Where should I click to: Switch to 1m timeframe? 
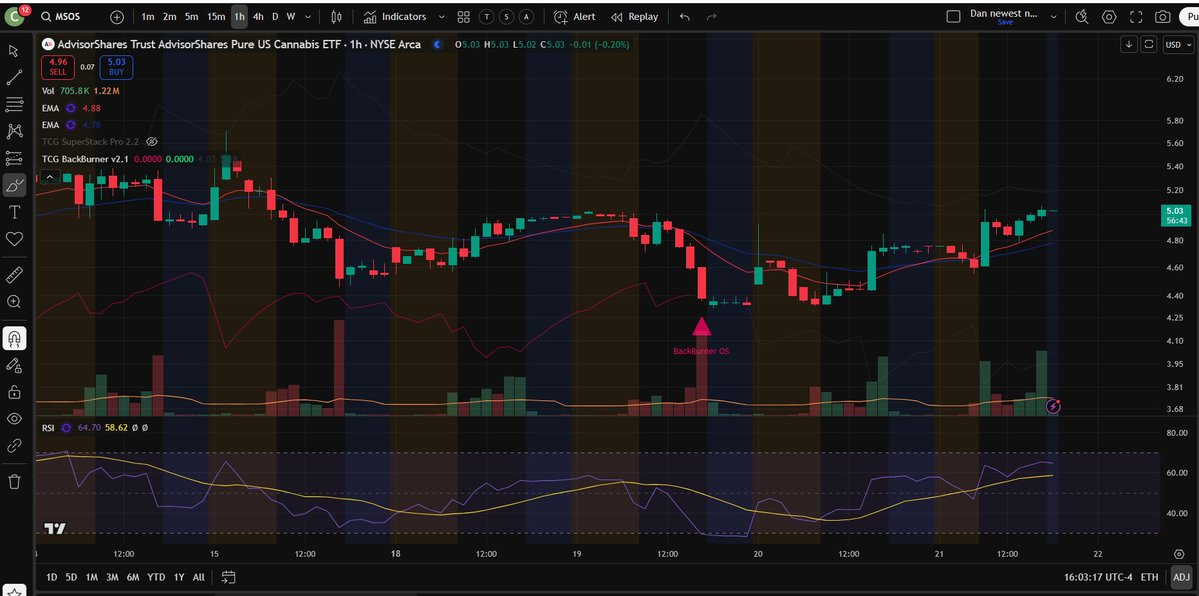click(148, 17)
